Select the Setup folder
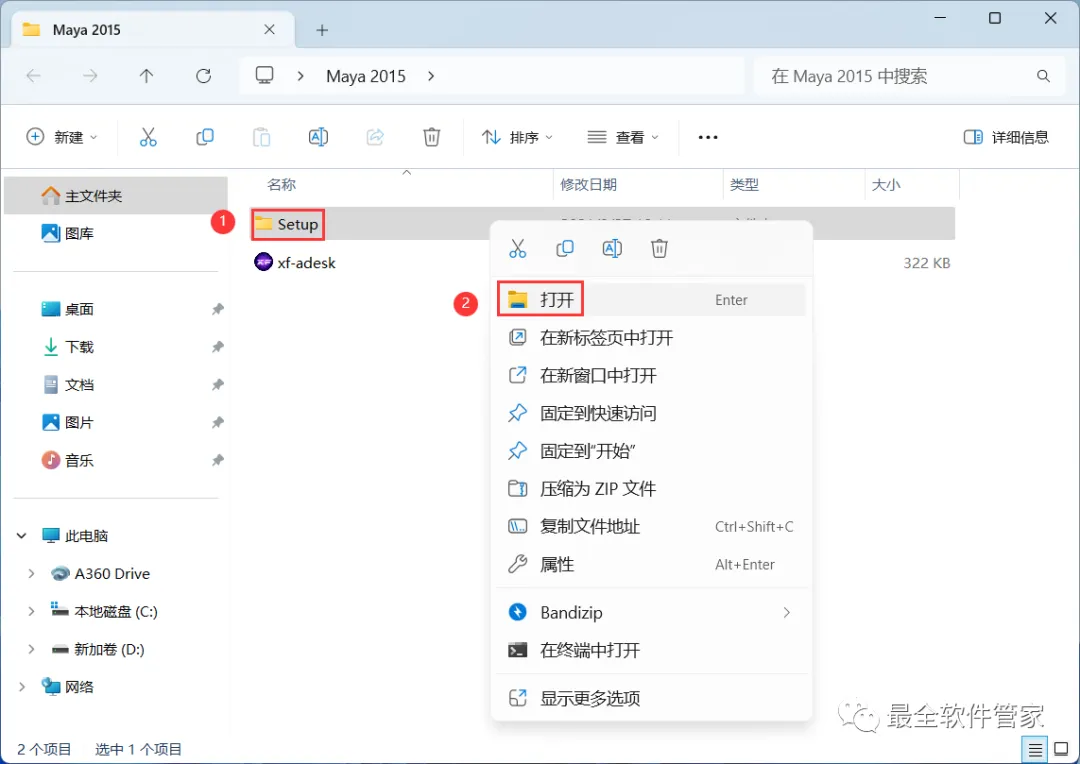1080x764 pixels. pos(287,224)
